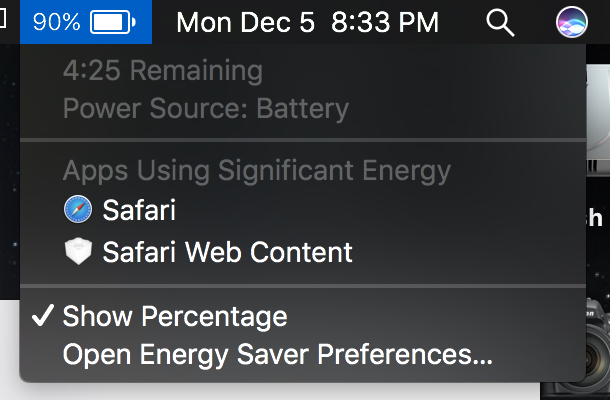Click the checkmark beside Show Percentage
The image size is (610, 400).
point(42,317)
